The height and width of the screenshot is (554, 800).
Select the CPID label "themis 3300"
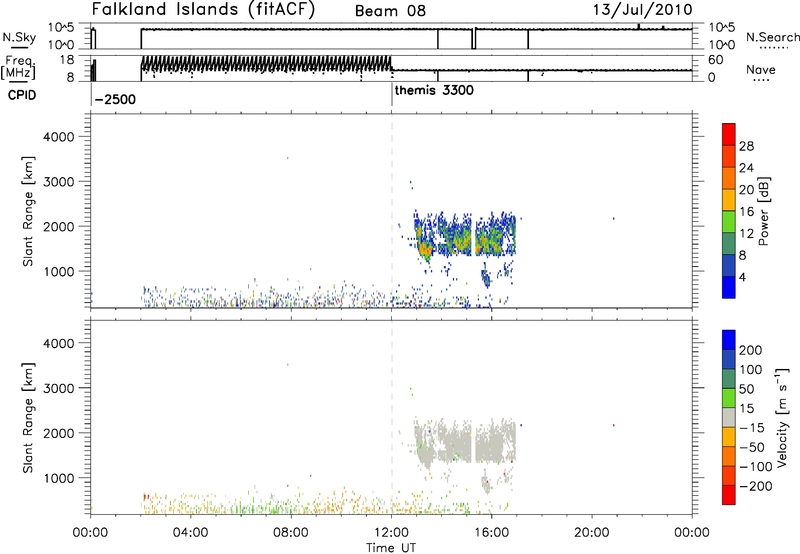(x=434, y=91)
